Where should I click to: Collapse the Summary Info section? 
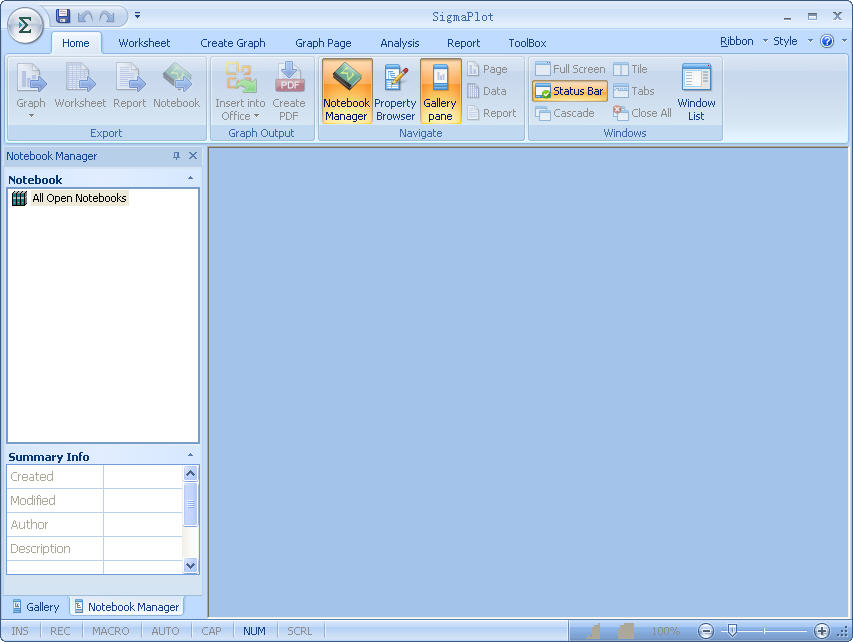pos(190,456)
